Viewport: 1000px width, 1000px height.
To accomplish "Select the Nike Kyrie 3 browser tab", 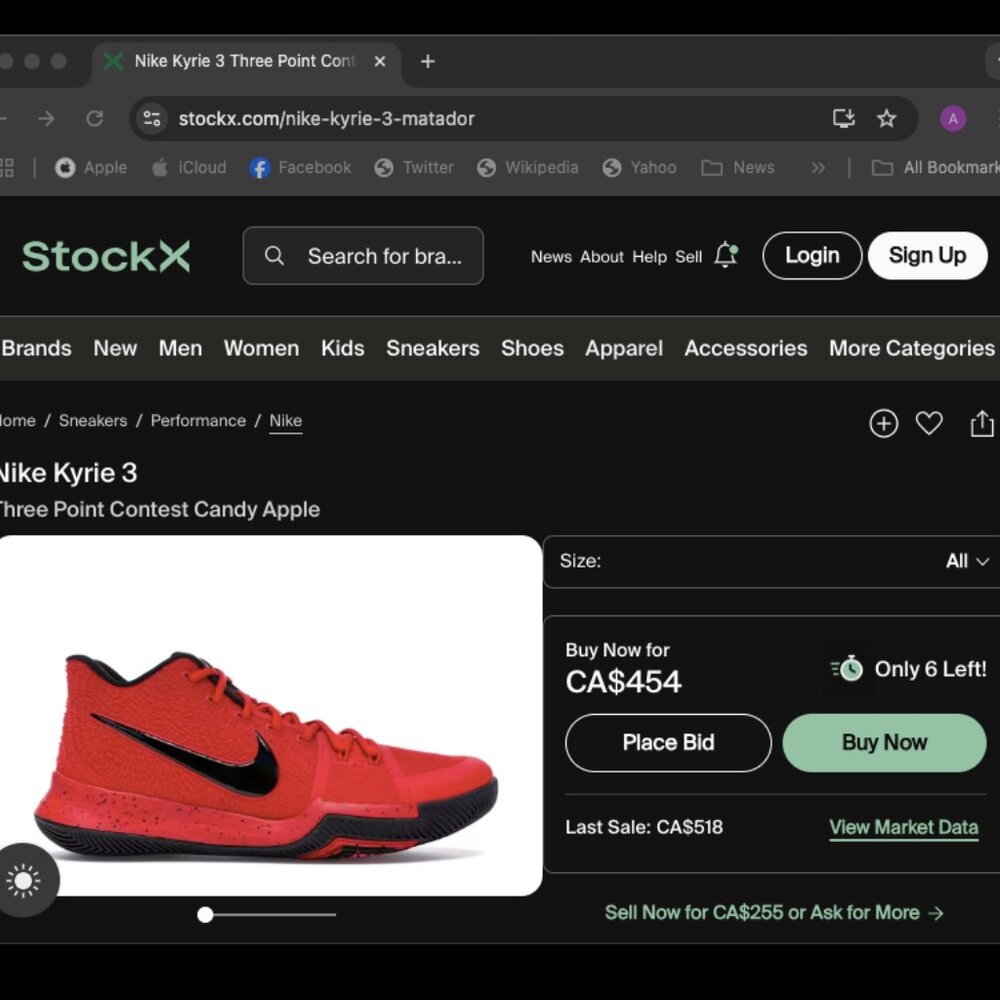I will pyautogui.click(x=246, y=61).
